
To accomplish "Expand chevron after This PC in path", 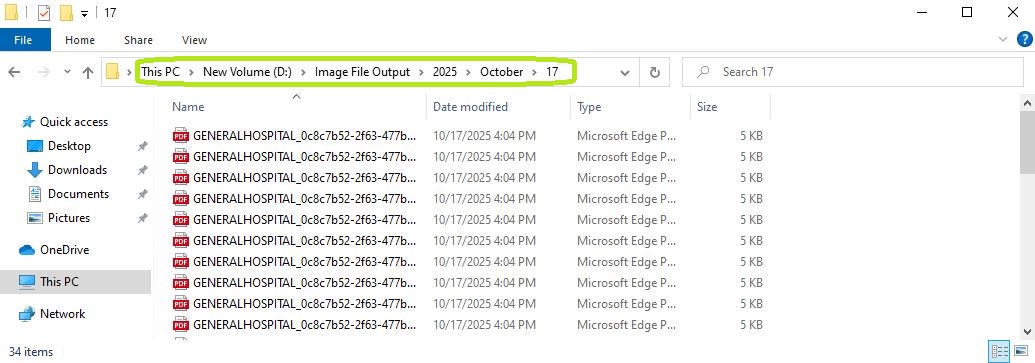I will click(191, 72).
